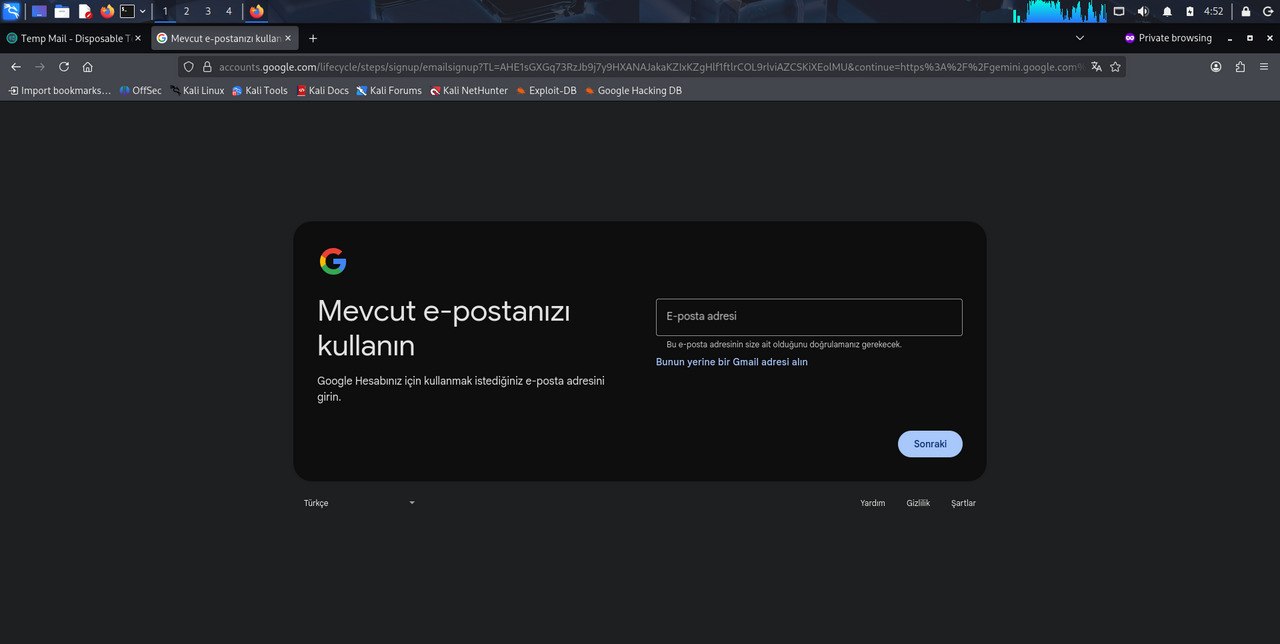Open the display settings tray icon
This screenshot has height=644, width=1280.
(1119, 11)
